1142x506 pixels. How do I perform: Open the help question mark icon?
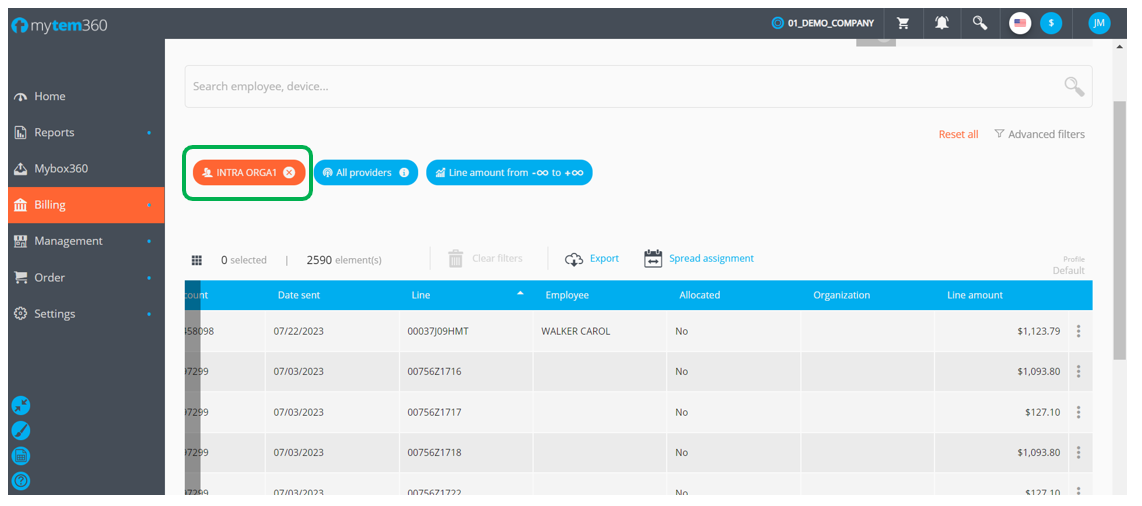coord(20,481)
